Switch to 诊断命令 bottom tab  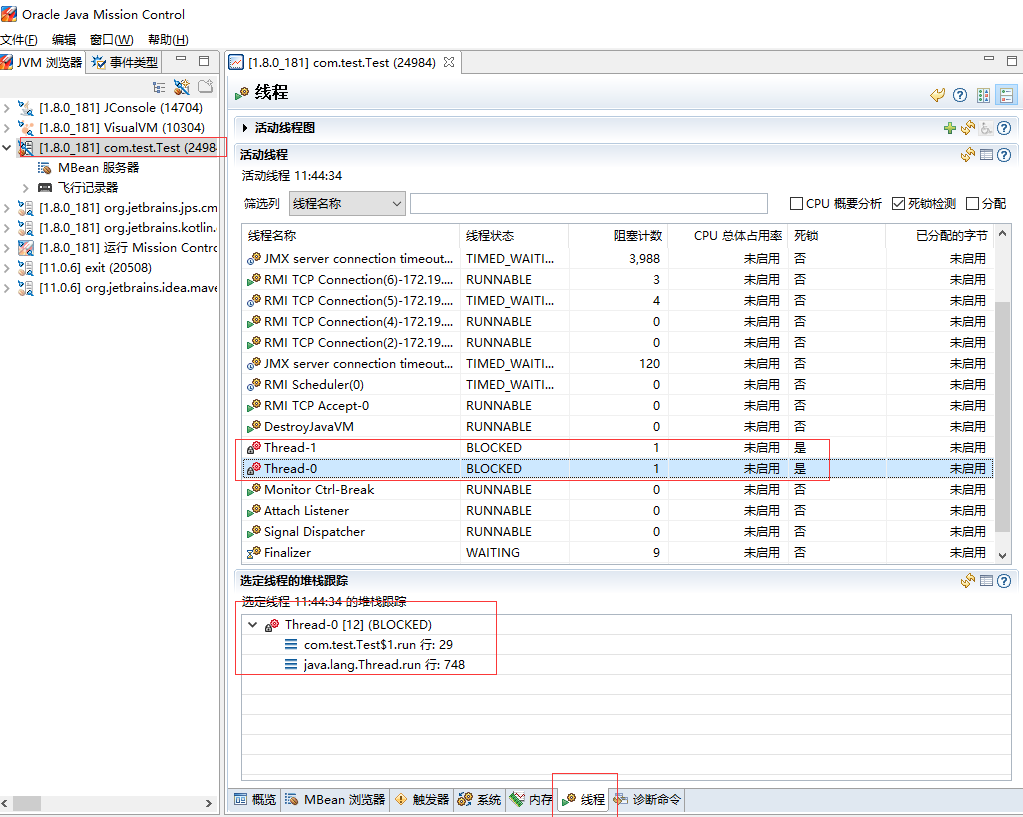coord(647,799)
